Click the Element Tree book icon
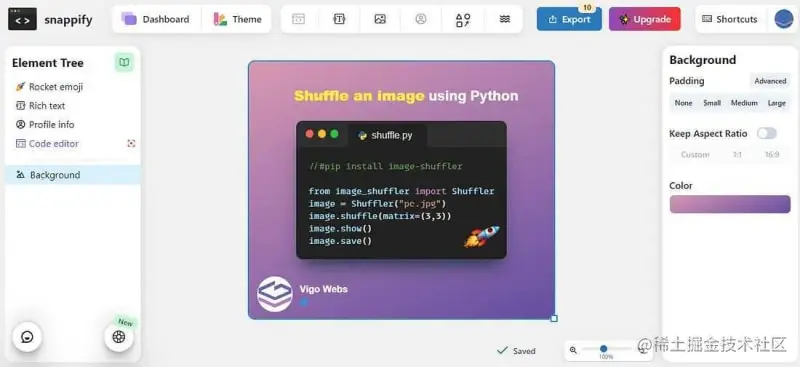Image resolution: width=800 pixels, height=367 pixels. pyautogui.click(x=124, y=62)
